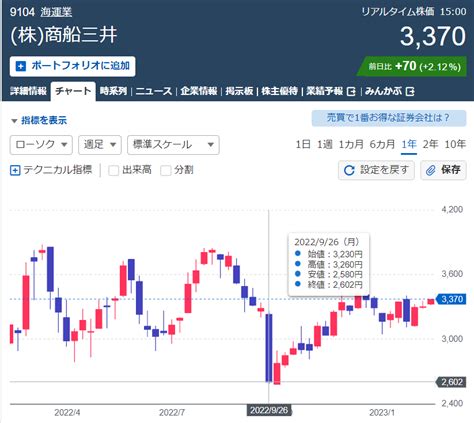Click the 2022/4 axis label
The image size is (474, 423).
click(x=67, y=413)
